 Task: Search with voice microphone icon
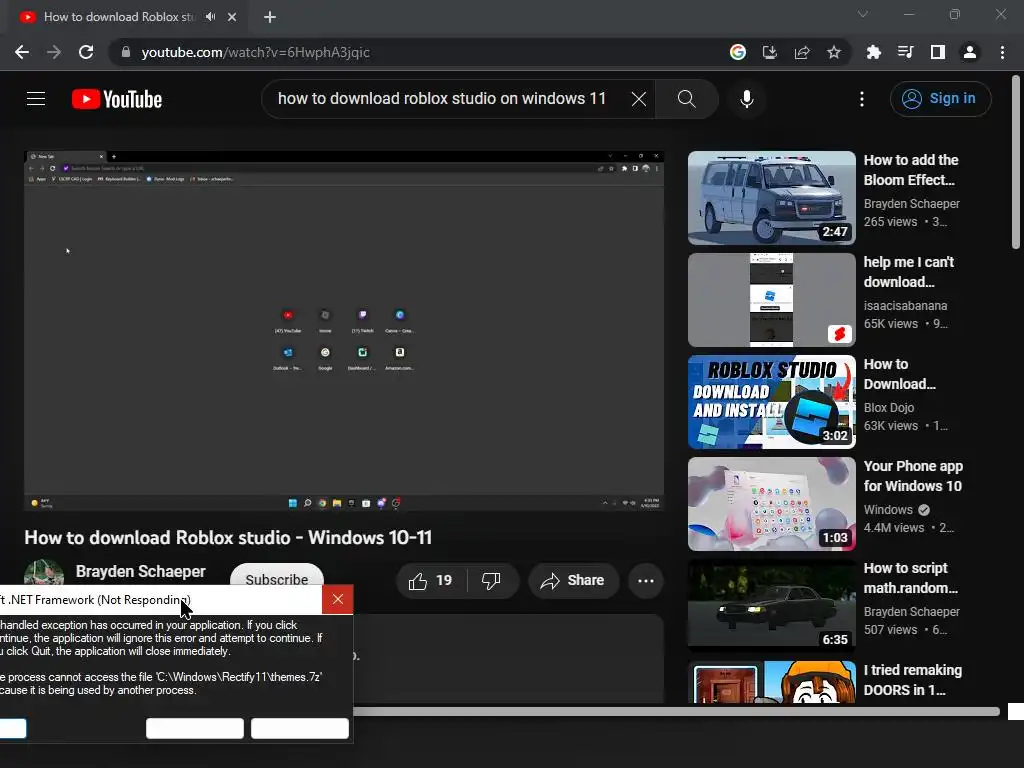747,99
